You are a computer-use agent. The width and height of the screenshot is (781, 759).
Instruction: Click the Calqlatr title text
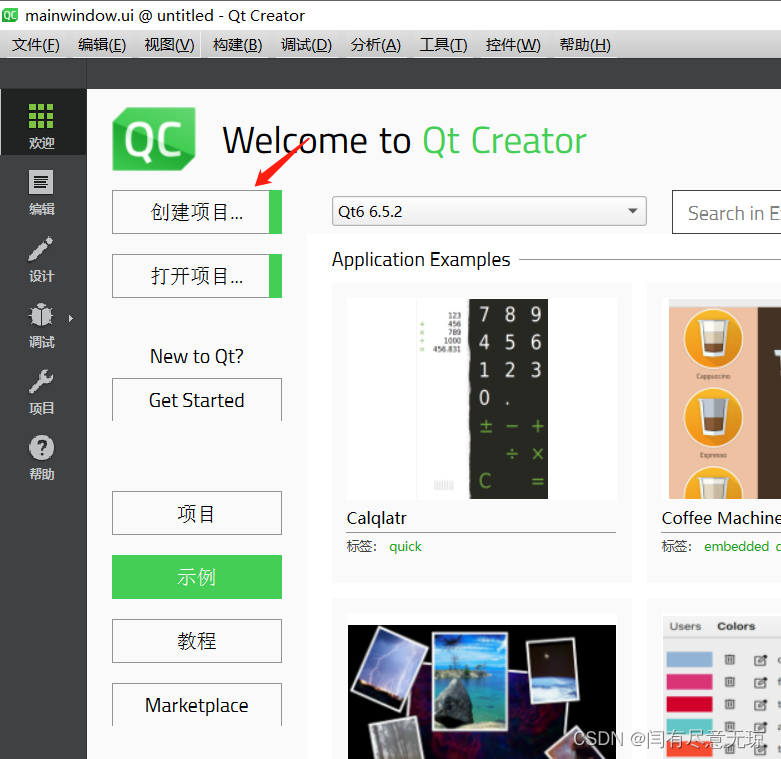click(377, 518)
